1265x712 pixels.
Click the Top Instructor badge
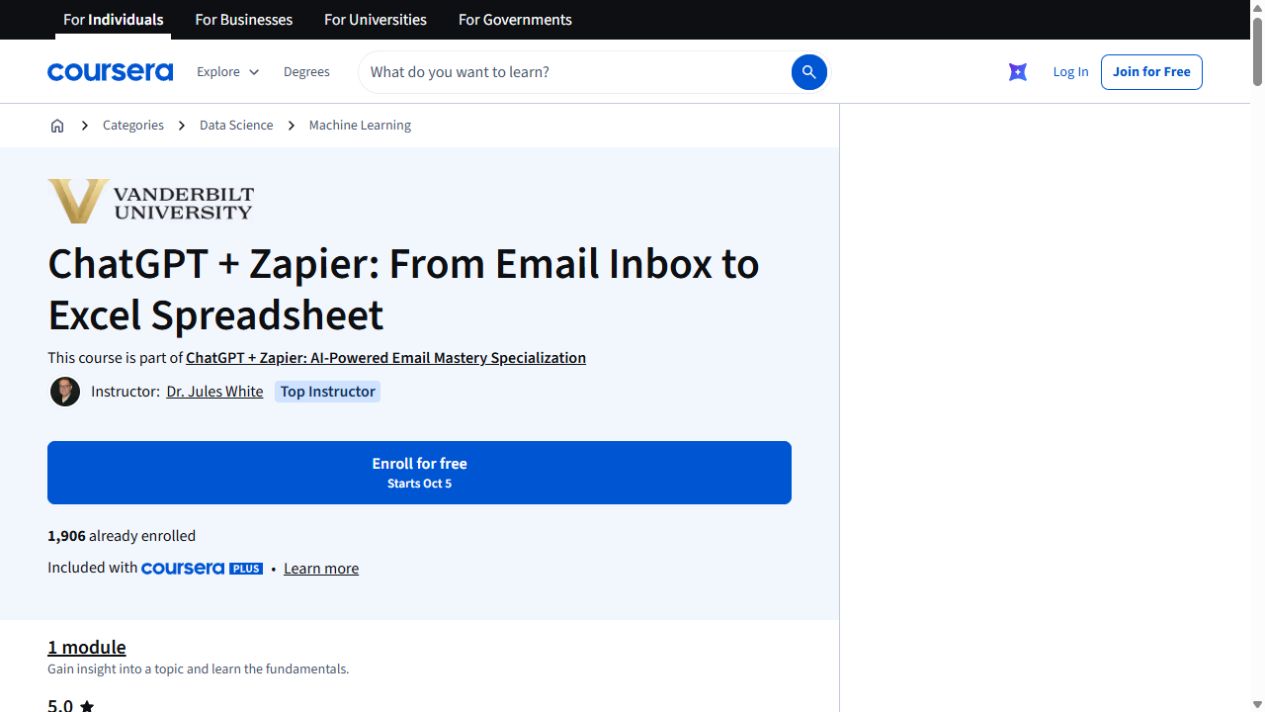327,391
